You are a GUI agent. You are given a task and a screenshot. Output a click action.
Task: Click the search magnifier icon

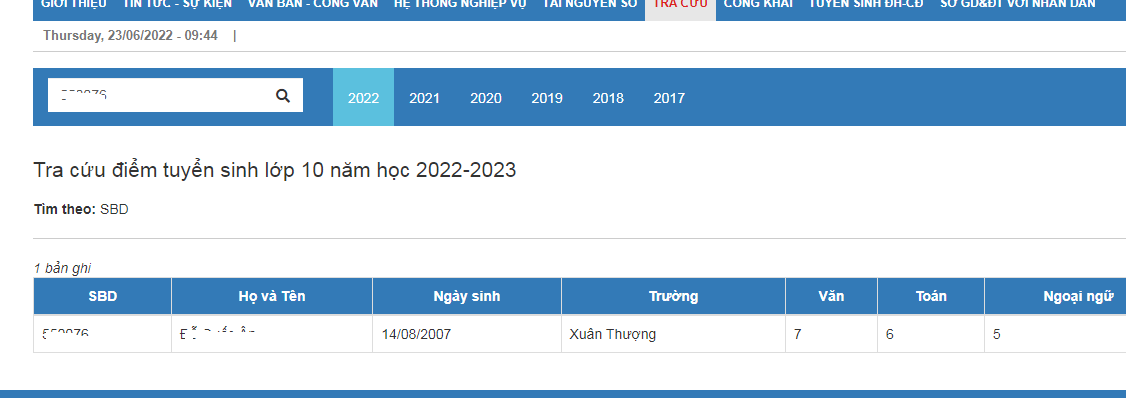pyautogui.click(x=283, y=96)
